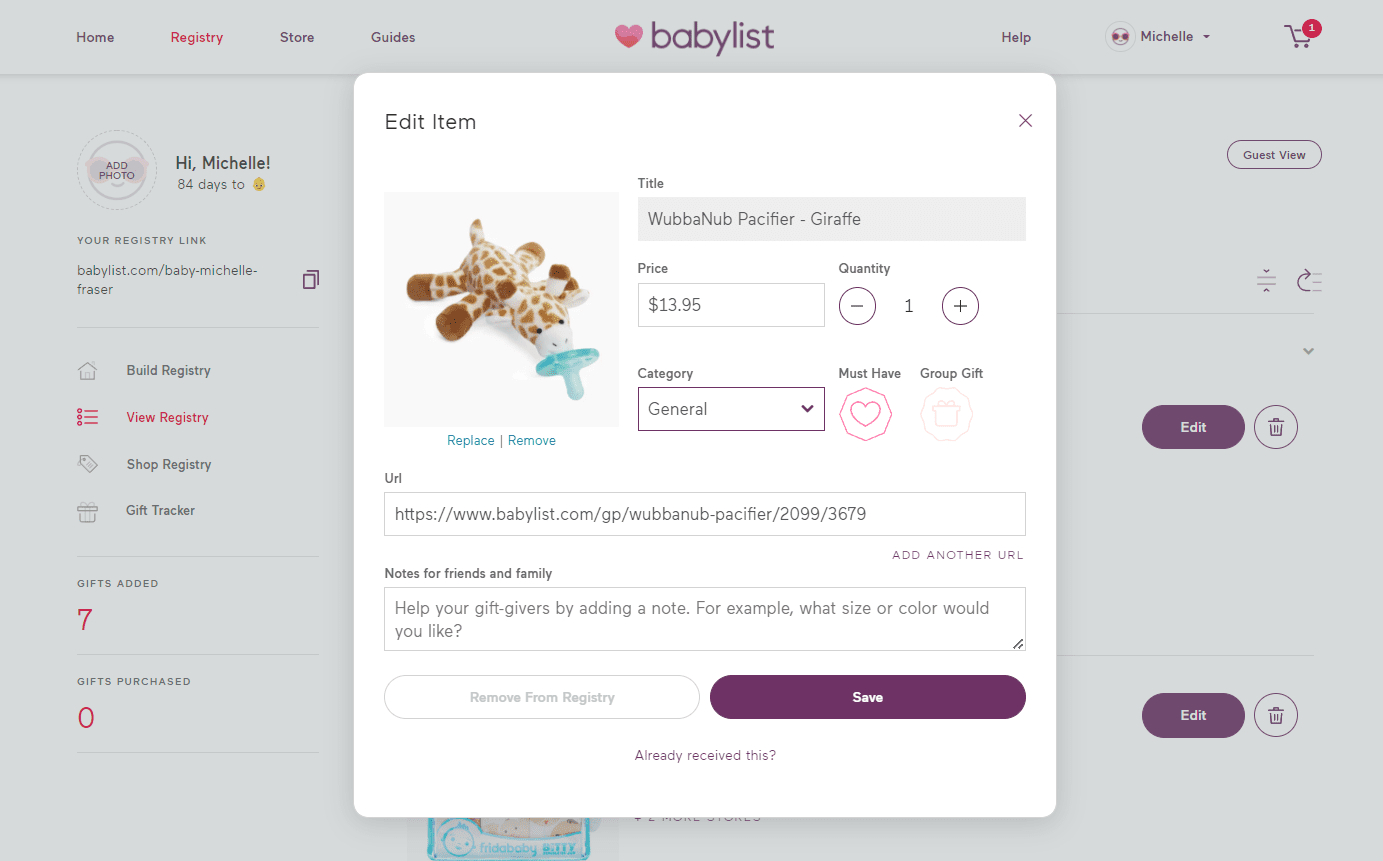The image size is (1383, 861).
Task: Select the Build Registry home icon
Action: click(87, 370)
